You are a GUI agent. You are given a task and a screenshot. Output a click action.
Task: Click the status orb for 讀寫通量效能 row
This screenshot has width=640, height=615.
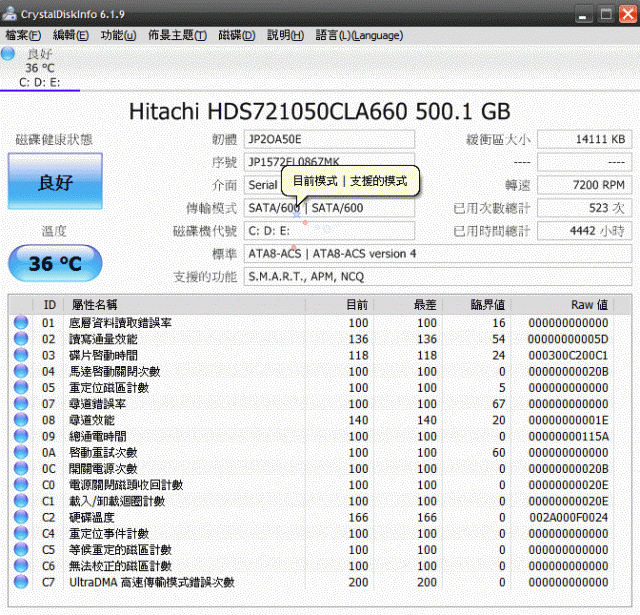click(21, 339)
